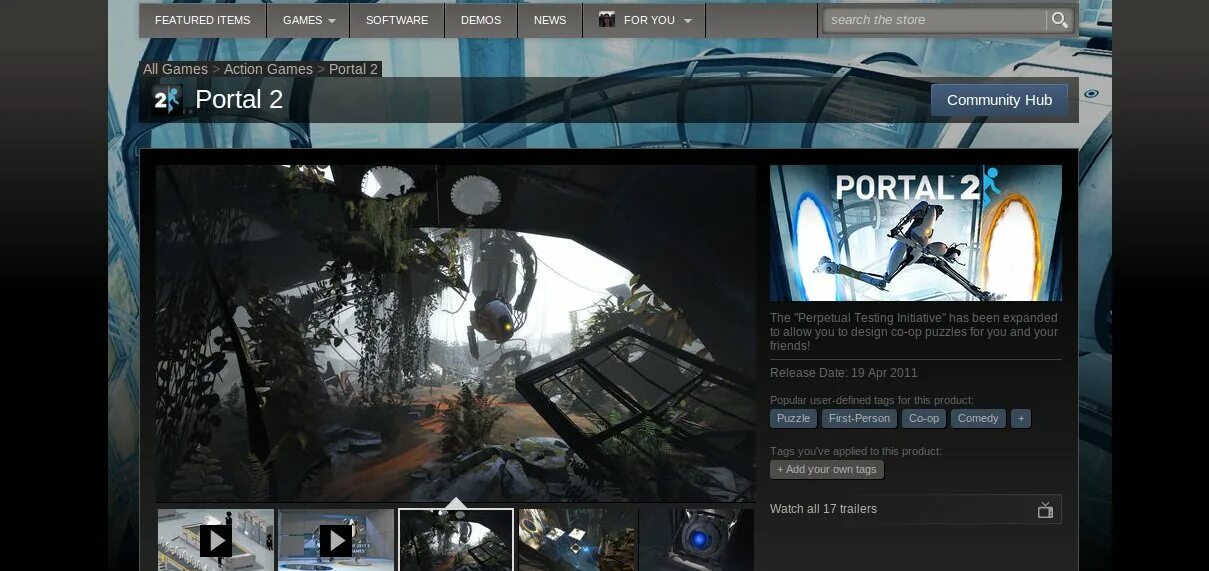Click the Co-op tag
Viewport: 1209px width, 571px height.
pyautogui.click(x=924, y=418)
